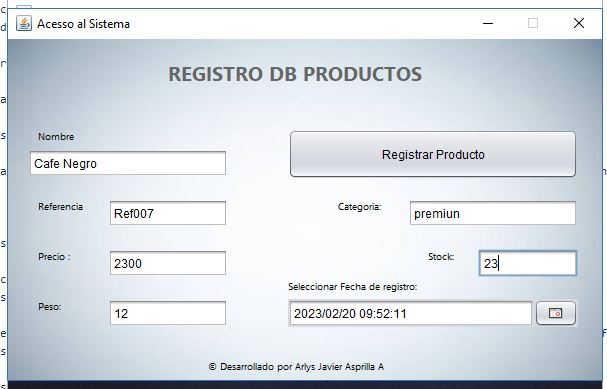
Task: Minimize the Acesso al Sistema window
Action: coord(488,24)
